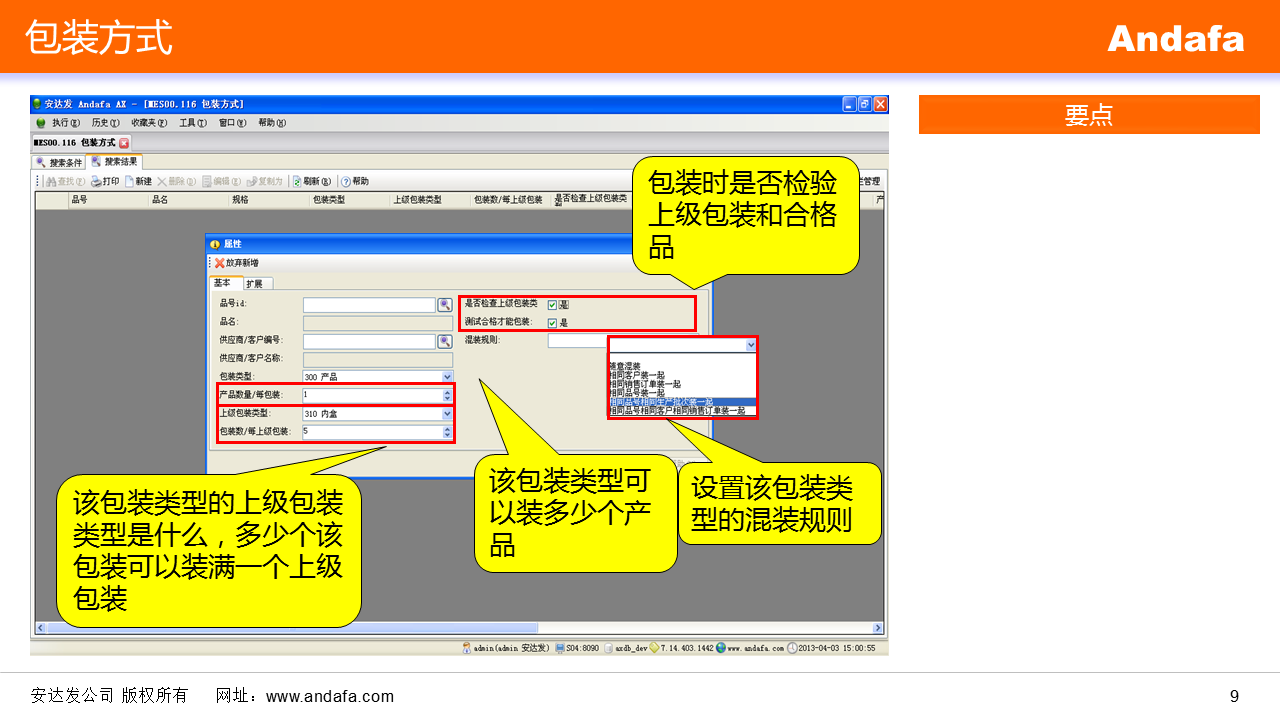Click the 打印 print icon in toolbar
Screen dimensions: 1280x720
[96, 181]
